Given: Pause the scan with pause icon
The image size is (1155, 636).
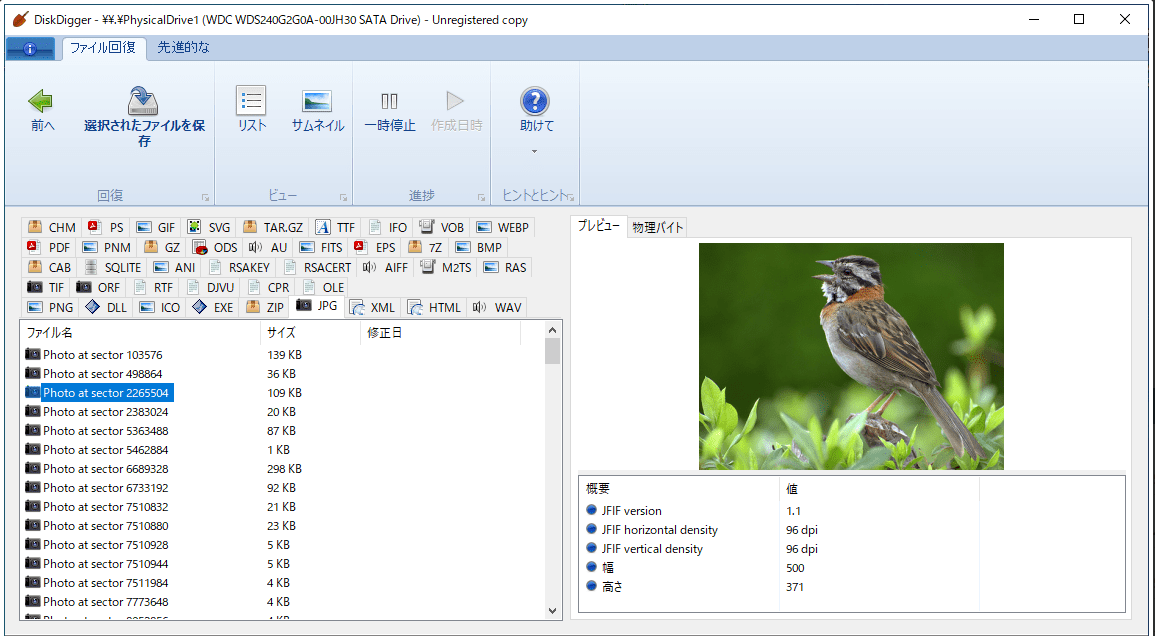Looking at the screenshot, I should pos(389,101).
